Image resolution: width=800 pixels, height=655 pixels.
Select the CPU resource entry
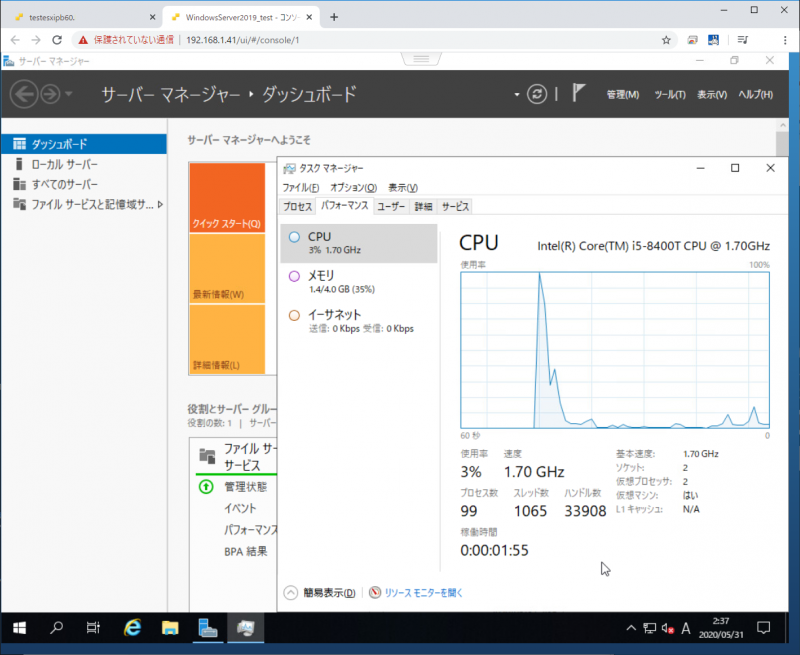point(359,243)
